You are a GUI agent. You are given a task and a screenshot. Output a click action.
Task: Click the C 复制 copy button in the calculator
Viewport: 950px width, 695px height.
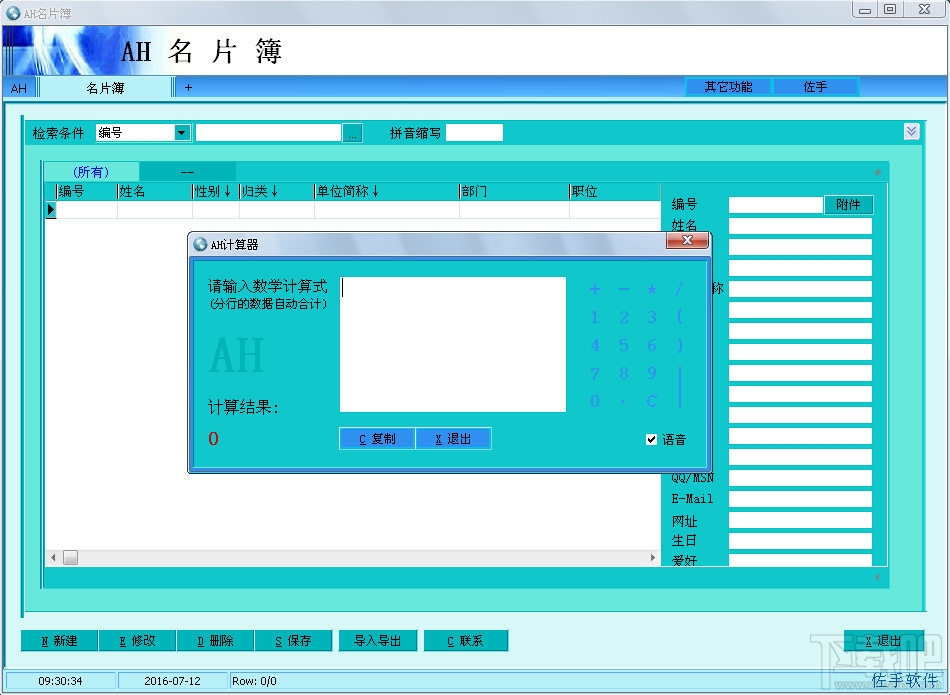point(377,438)
